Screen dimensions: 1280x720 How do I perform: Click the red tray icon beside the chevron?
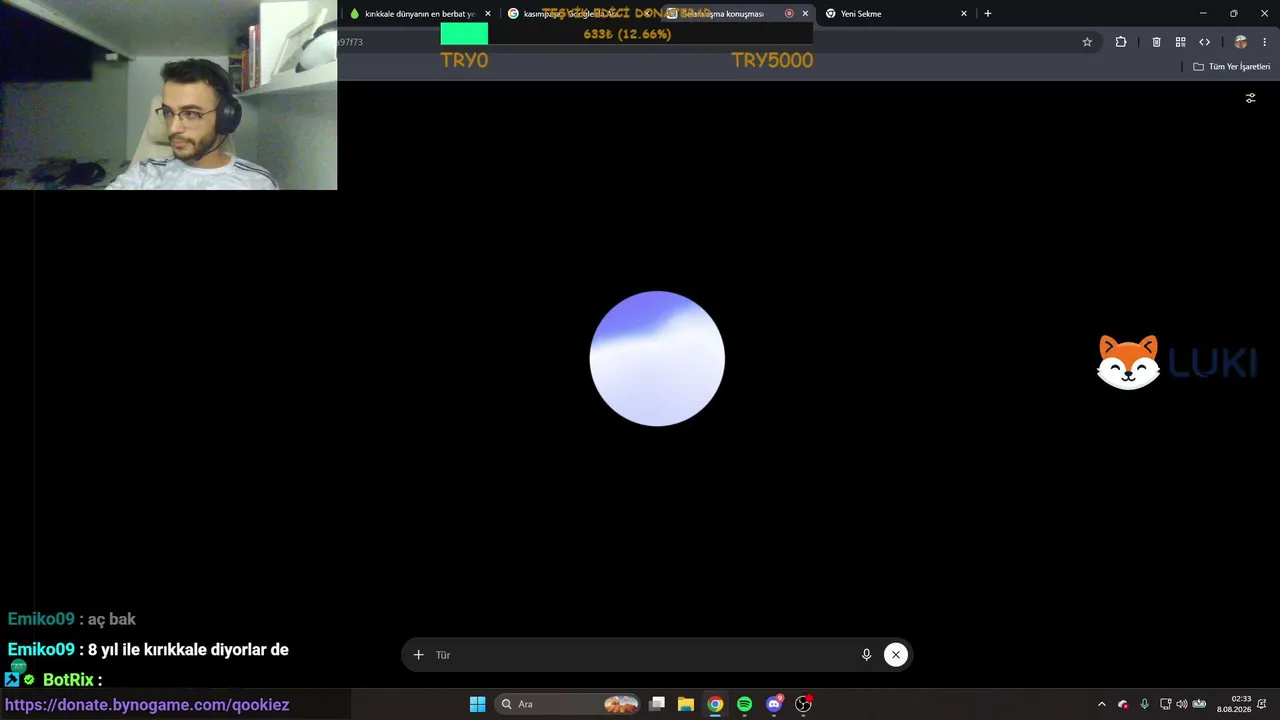(x=1123, y=704)
